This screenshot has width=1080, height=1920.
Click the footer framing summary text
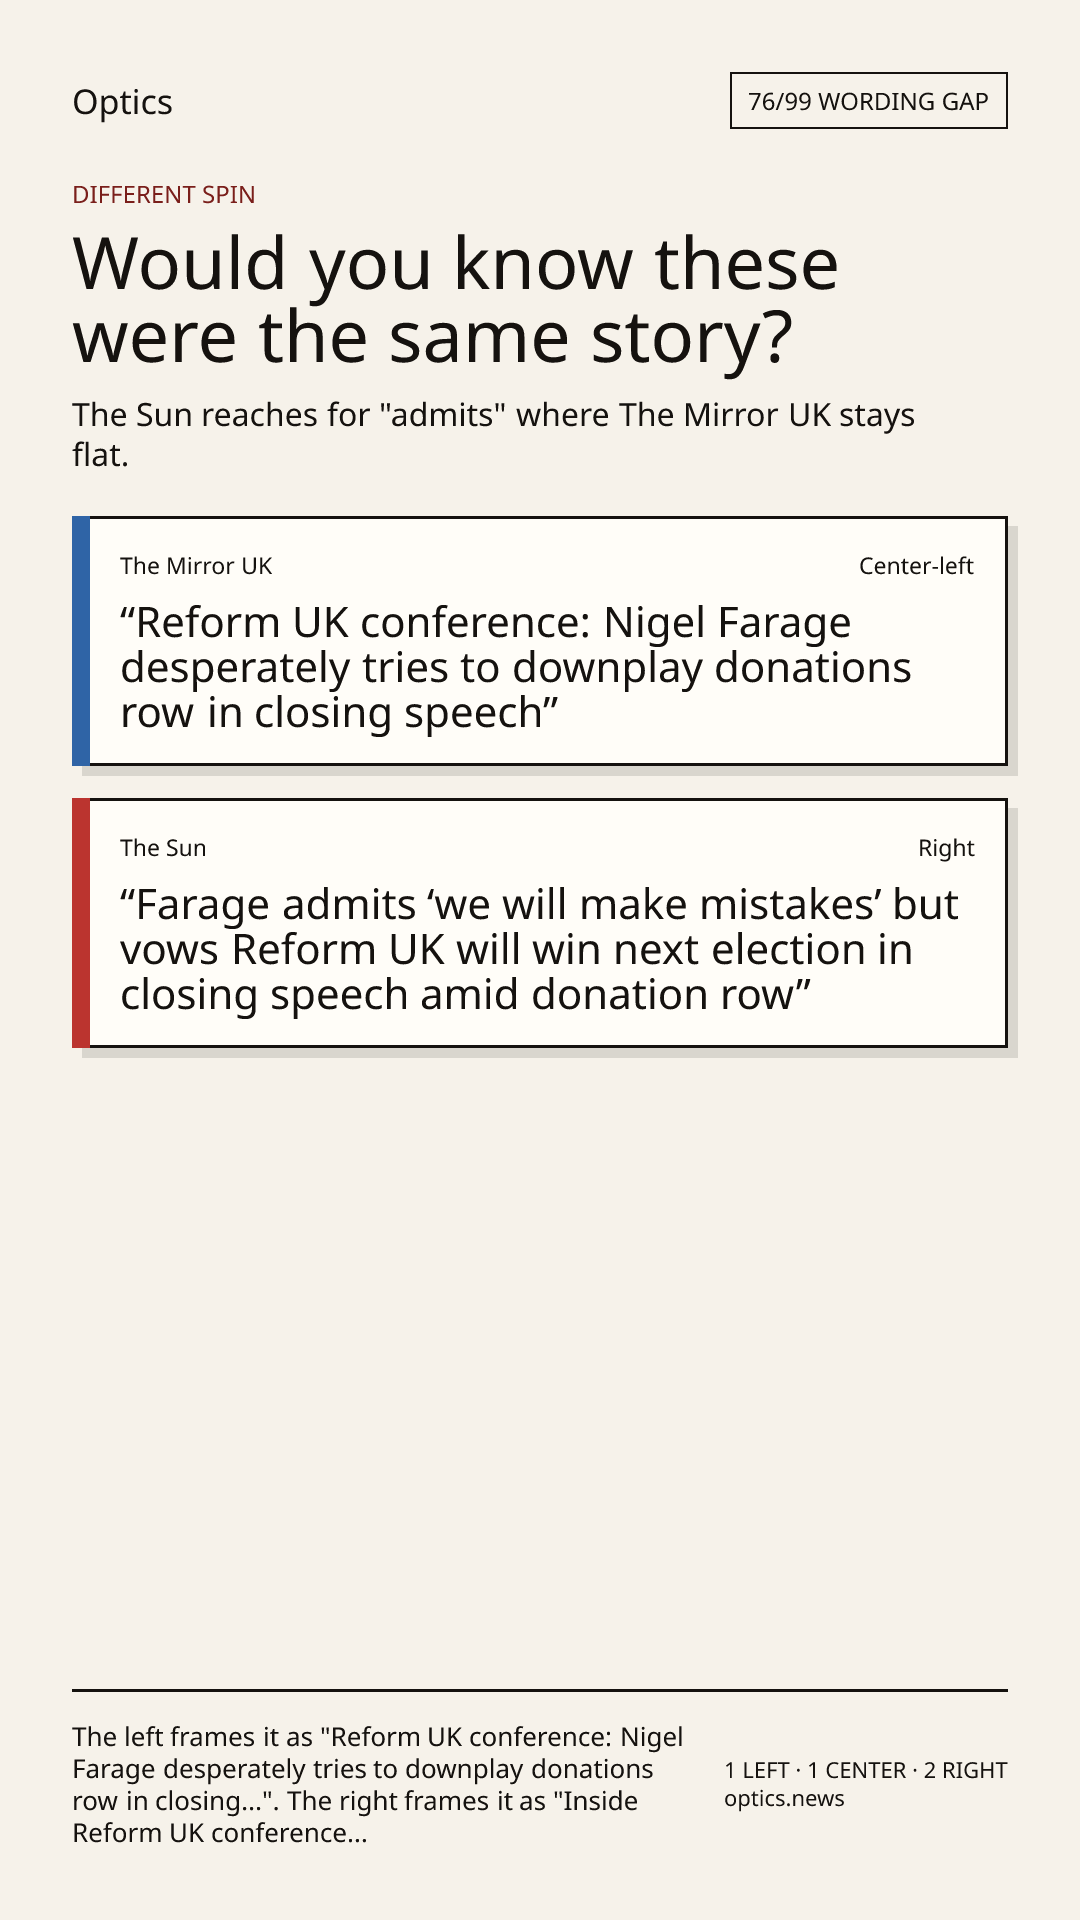tap(378, 1785)
